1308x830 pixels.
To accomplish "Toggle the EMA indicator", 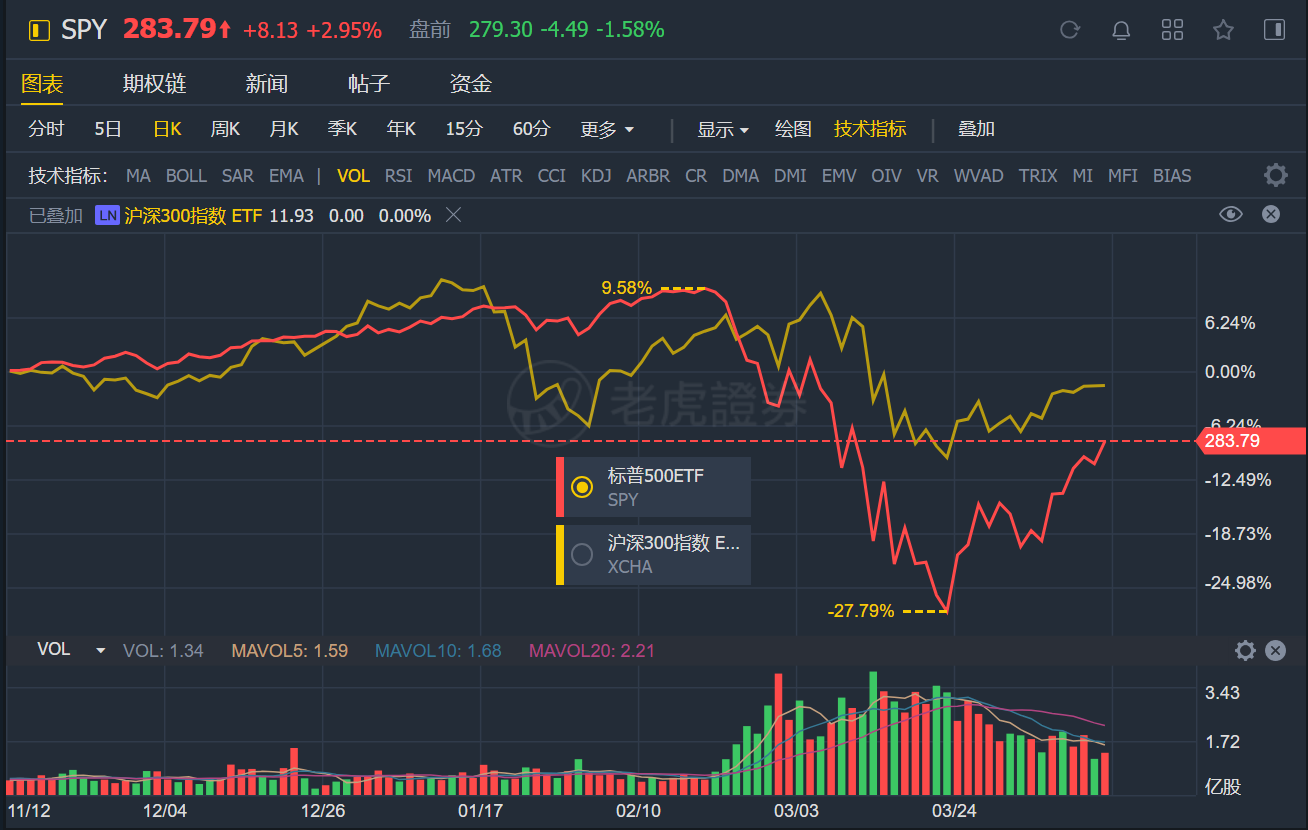I will click(x=286, y=176).
